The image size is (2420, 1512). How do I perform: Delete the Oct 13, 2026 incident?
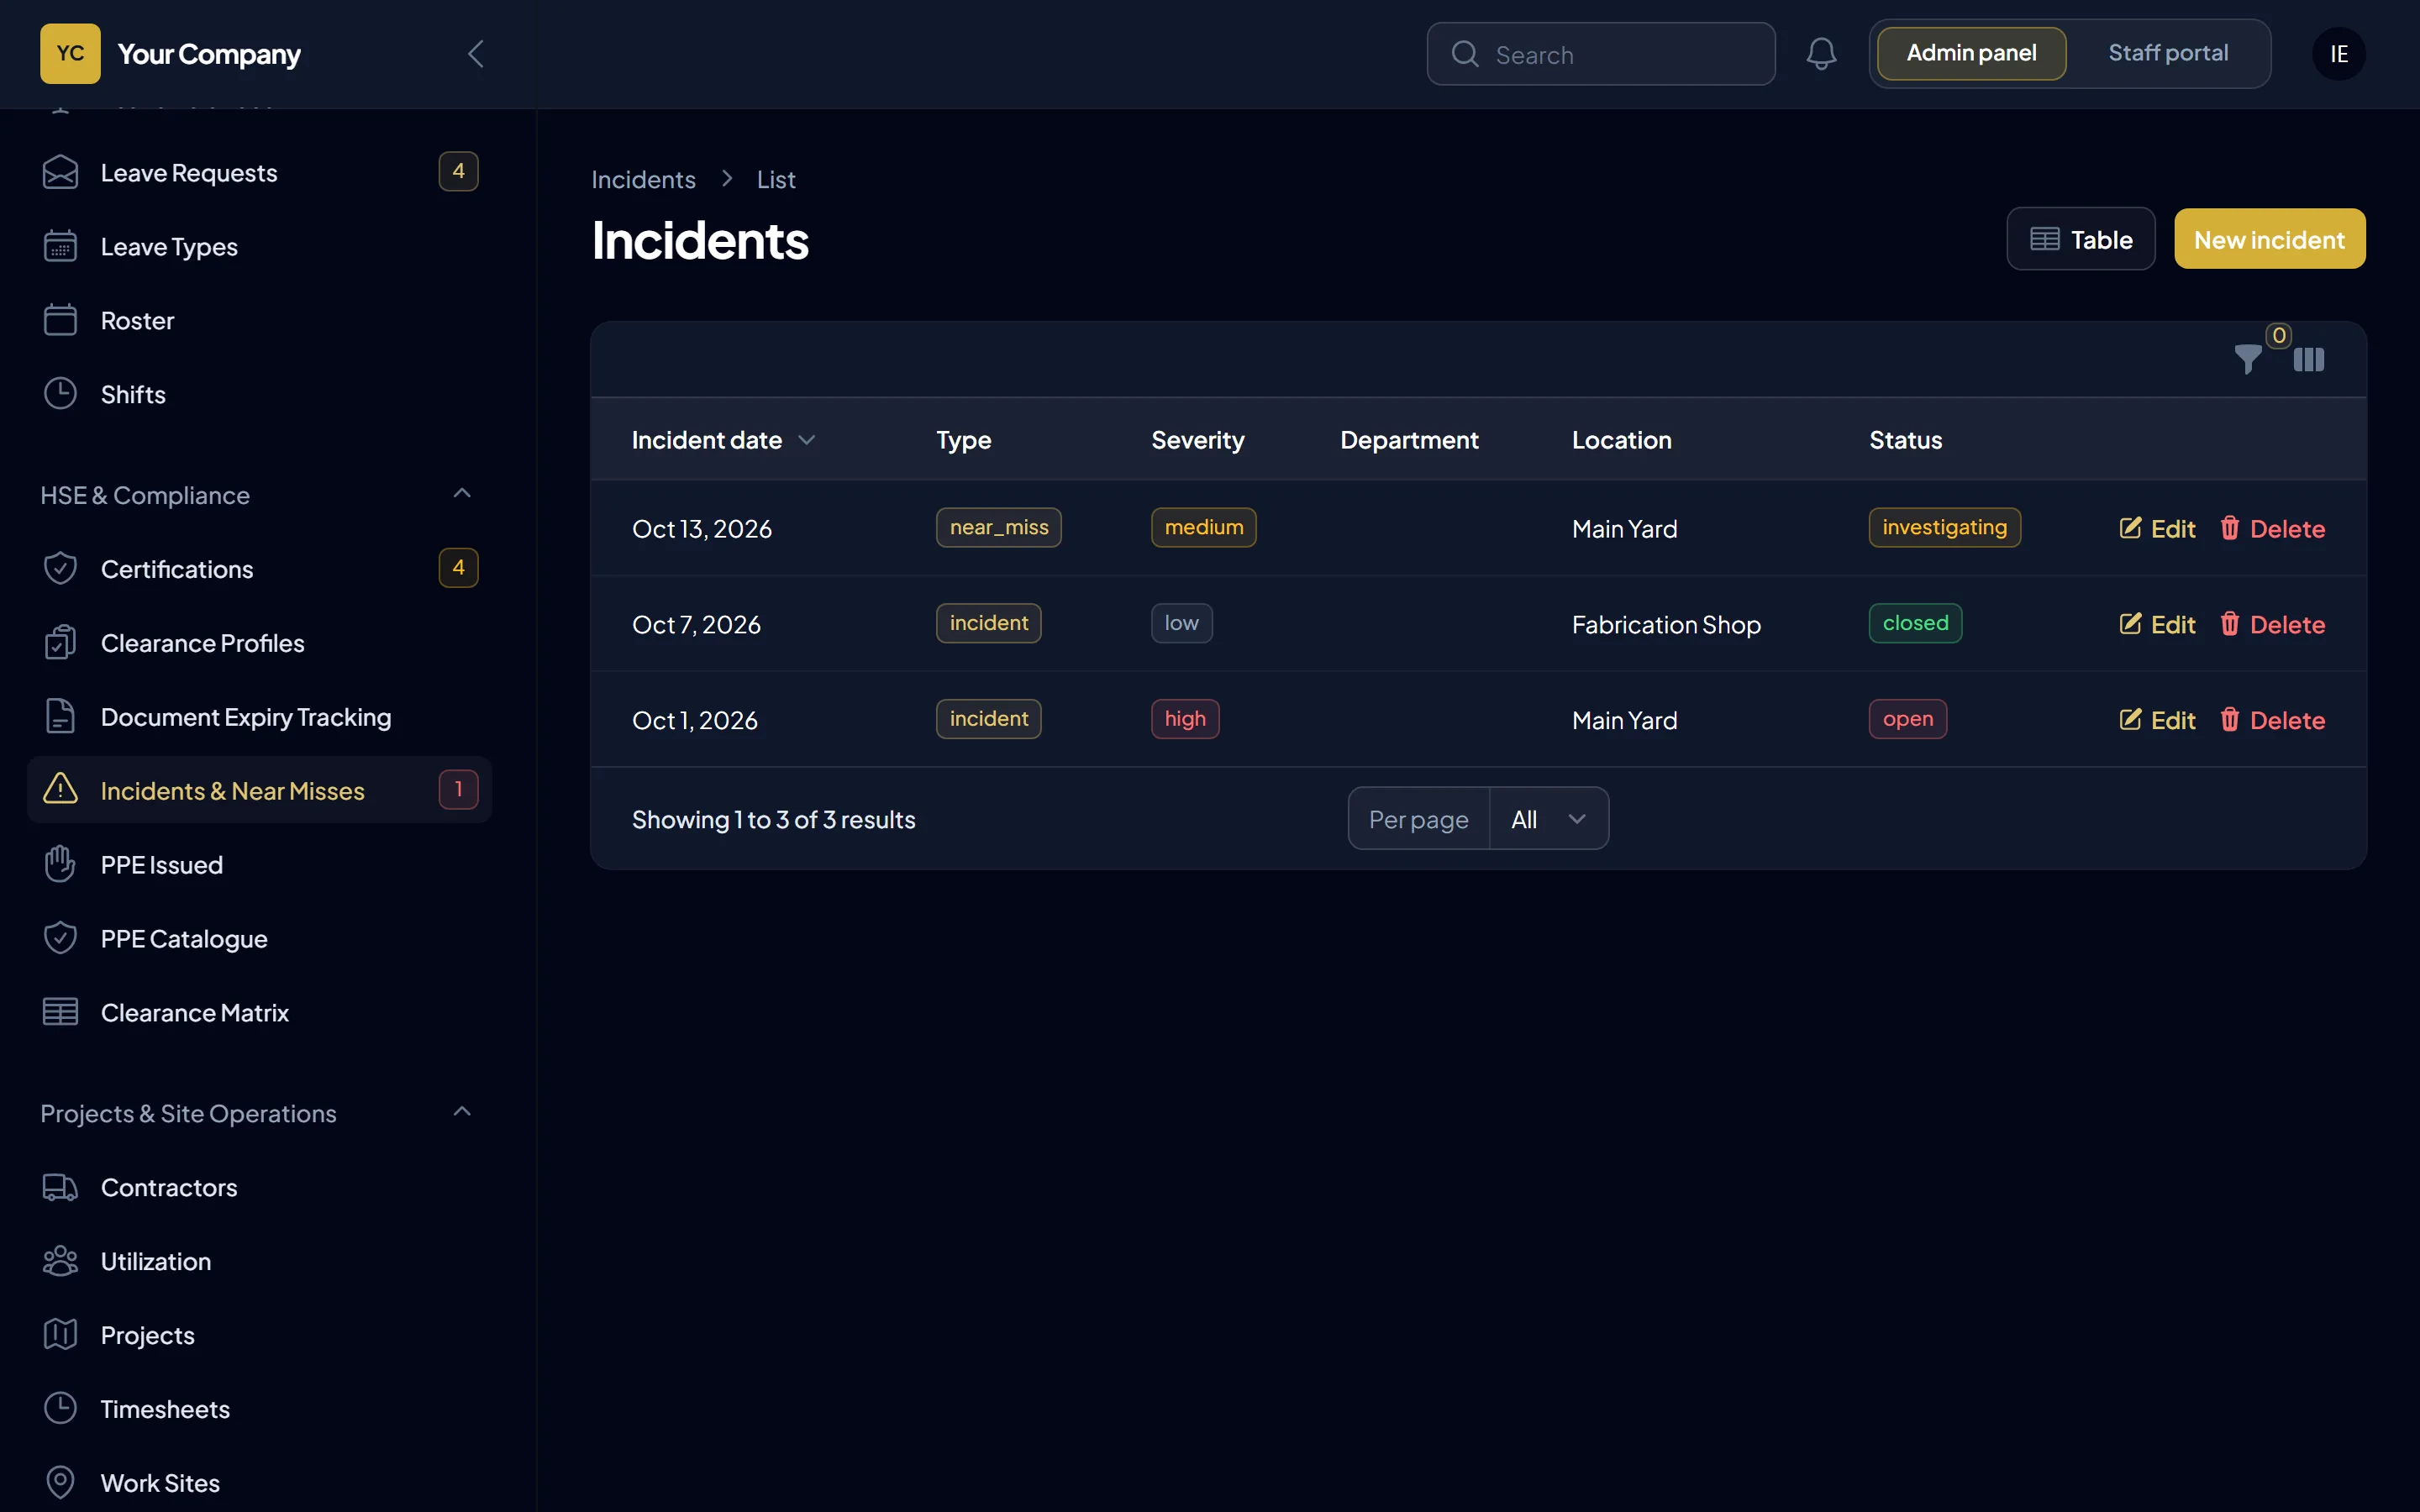point(2272,528)
